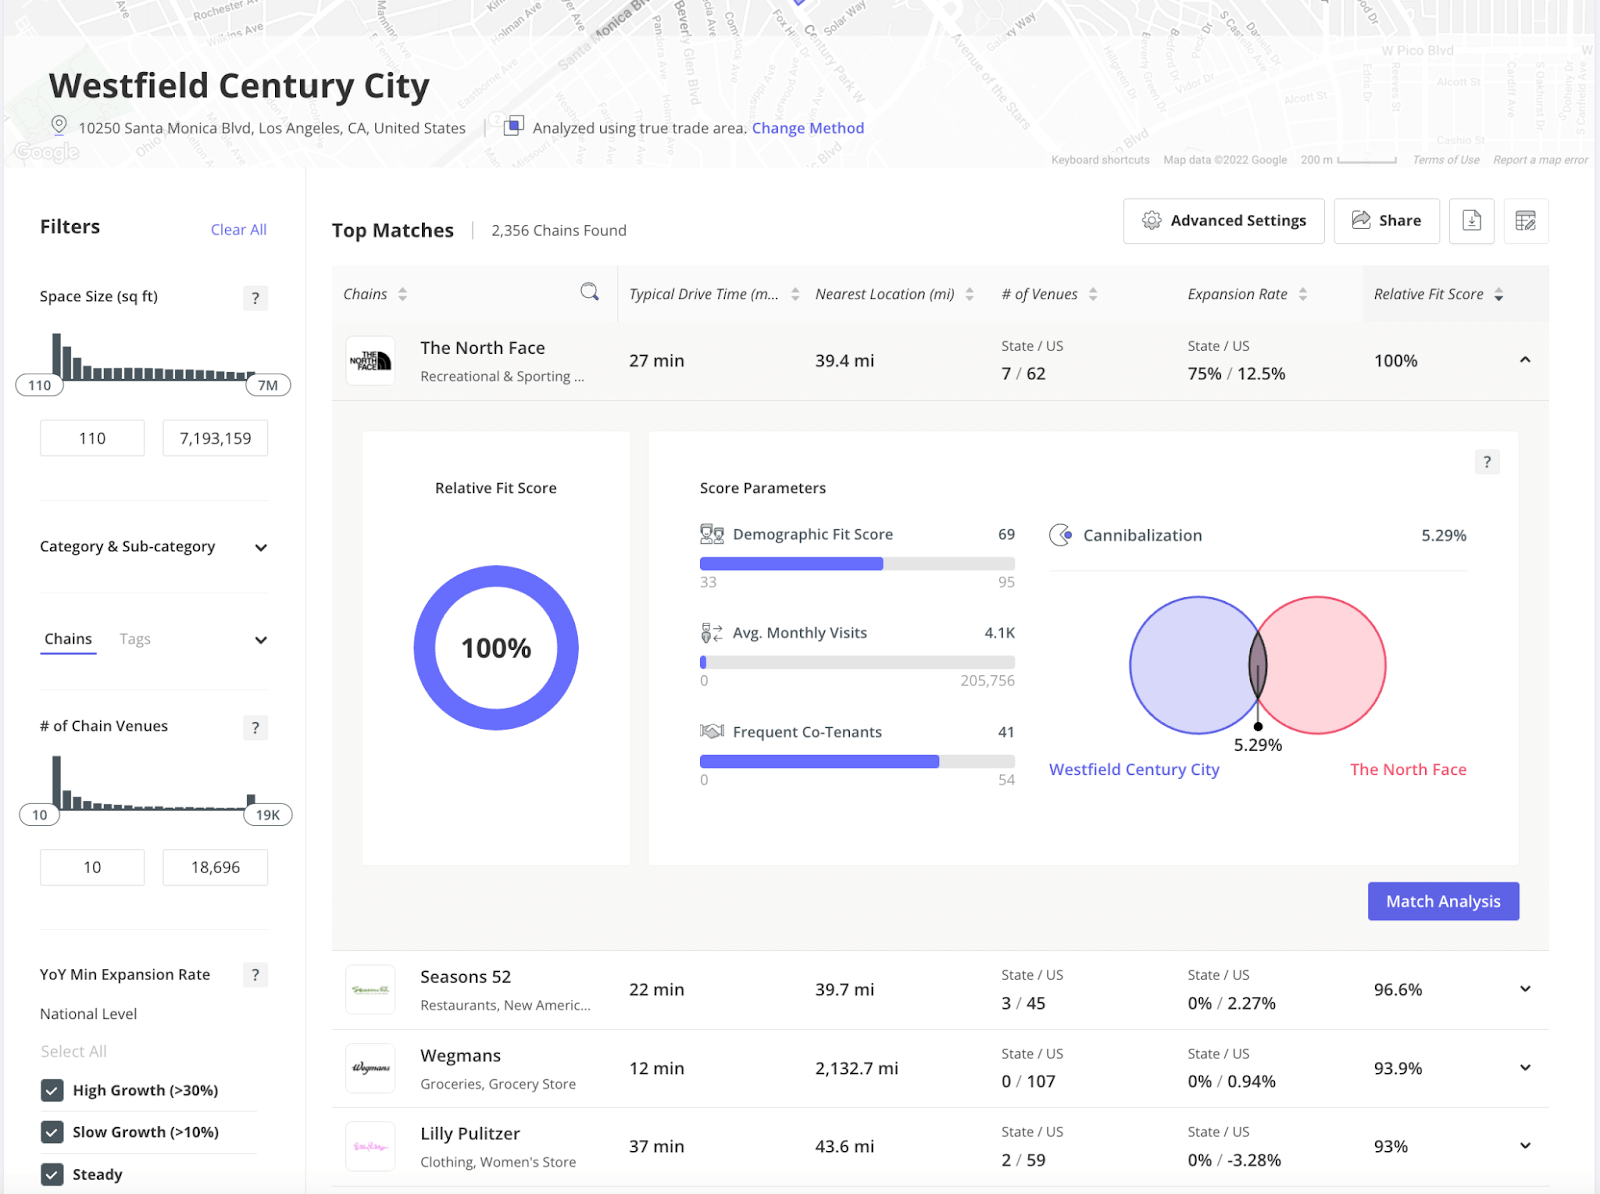Click the Space Size help question mark
Screen dimensions: 1600x1194
coord(255,298)
